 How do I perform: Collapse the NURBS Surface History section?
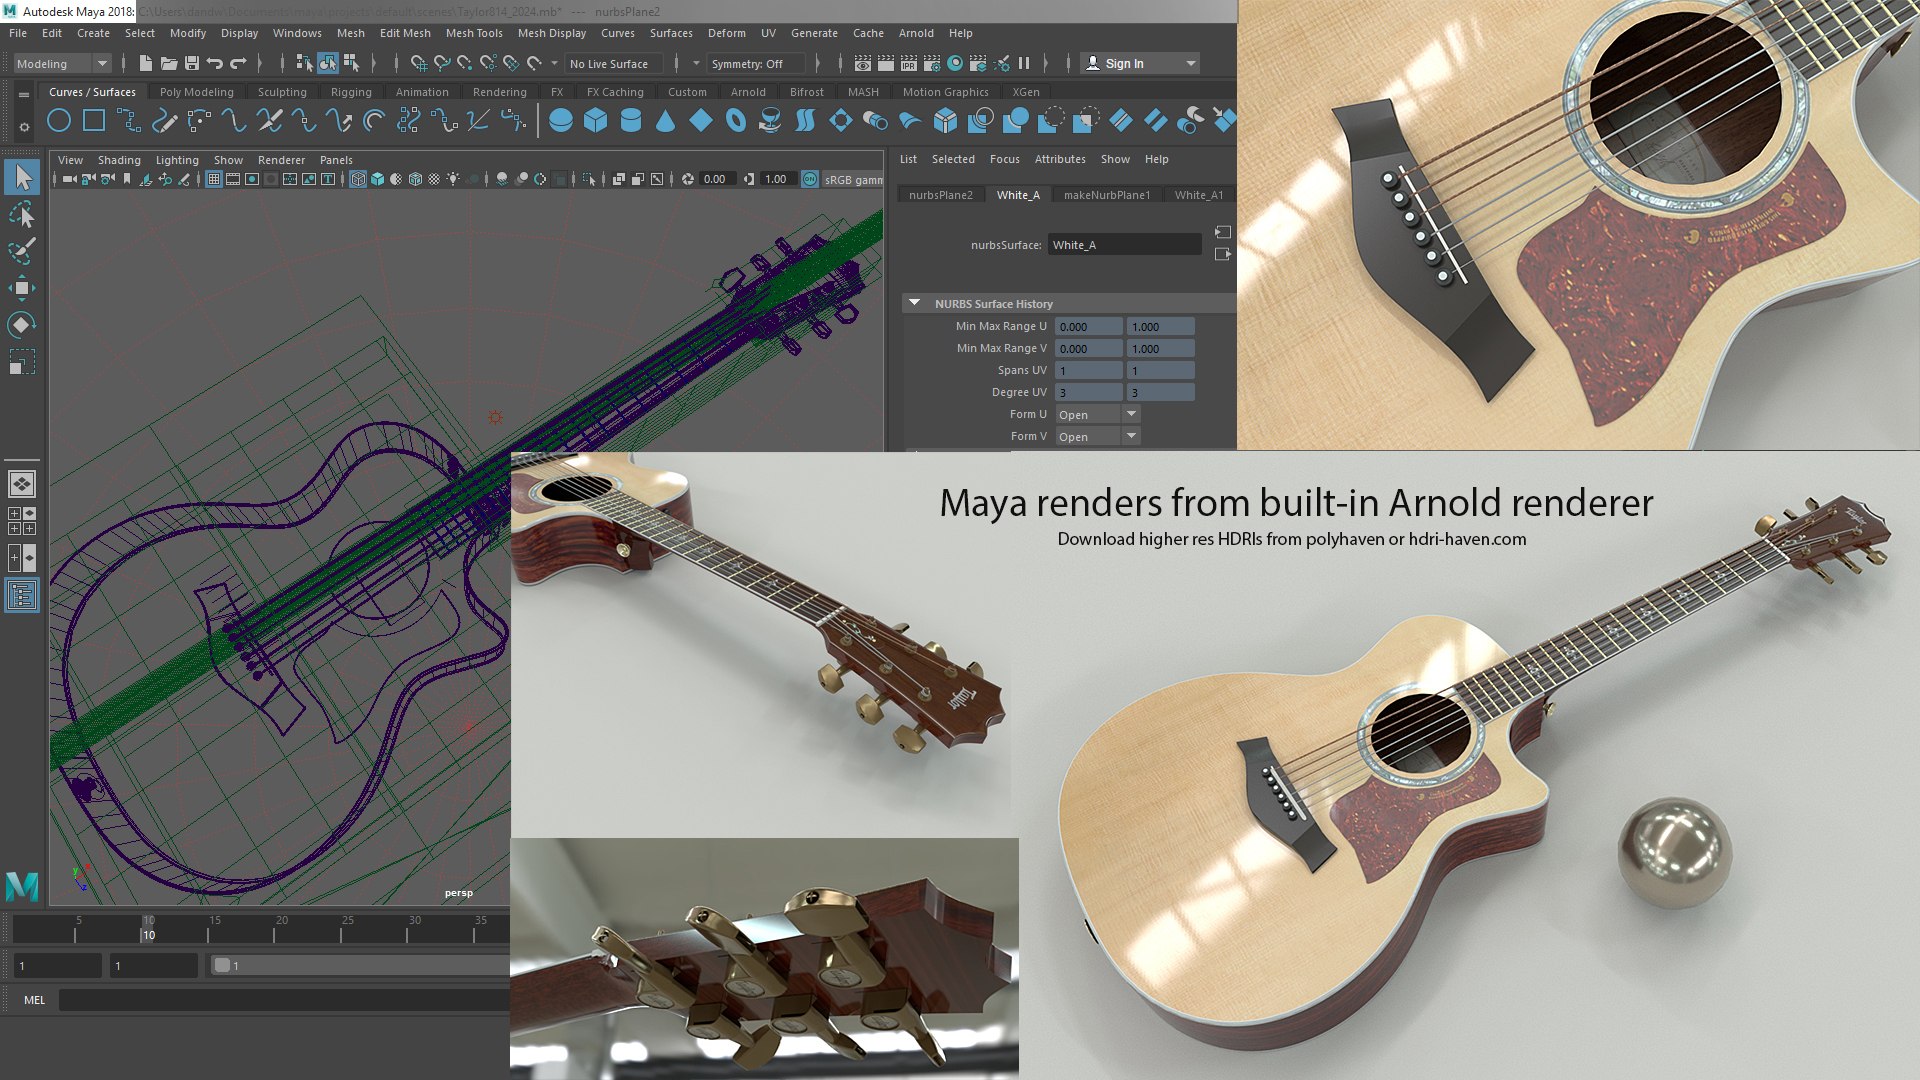coord(914,303)
